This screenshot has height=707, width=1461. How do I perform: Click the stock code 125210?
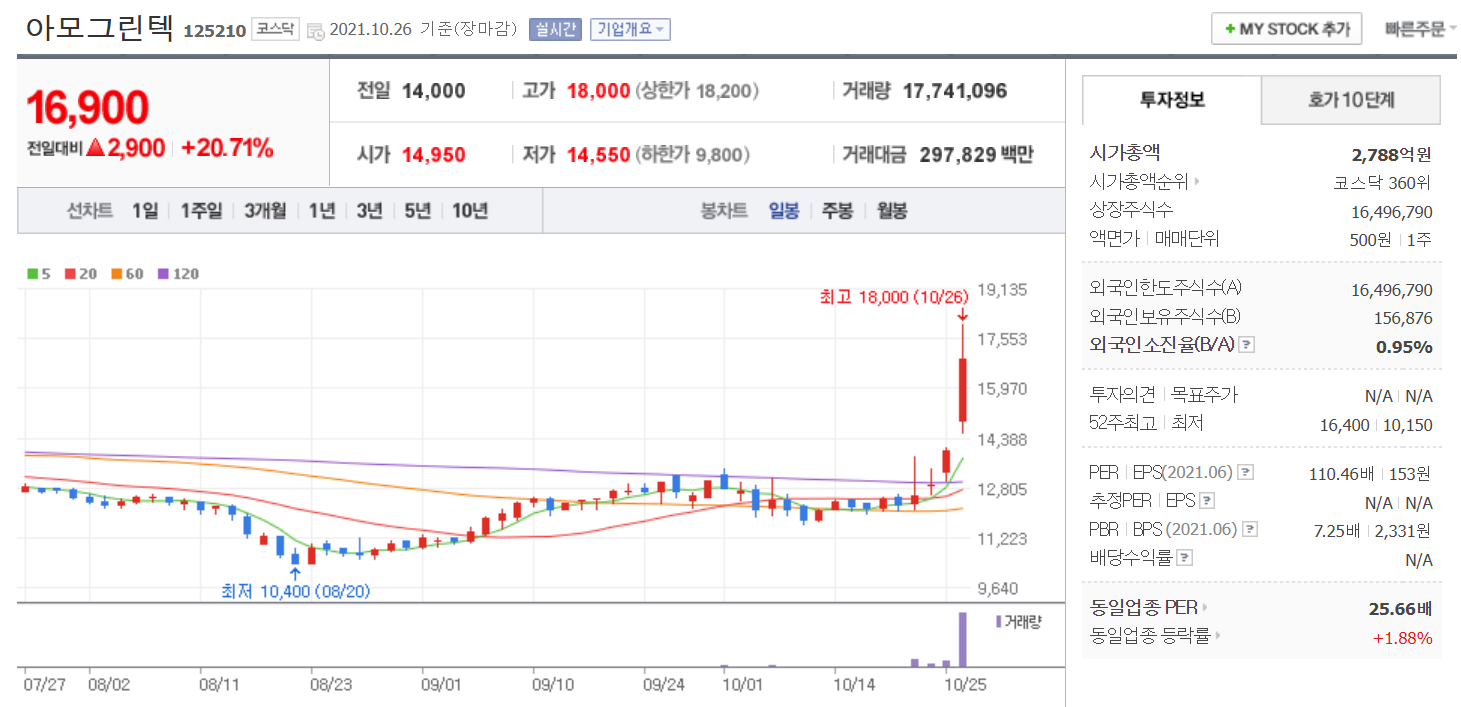pos(214,31)
